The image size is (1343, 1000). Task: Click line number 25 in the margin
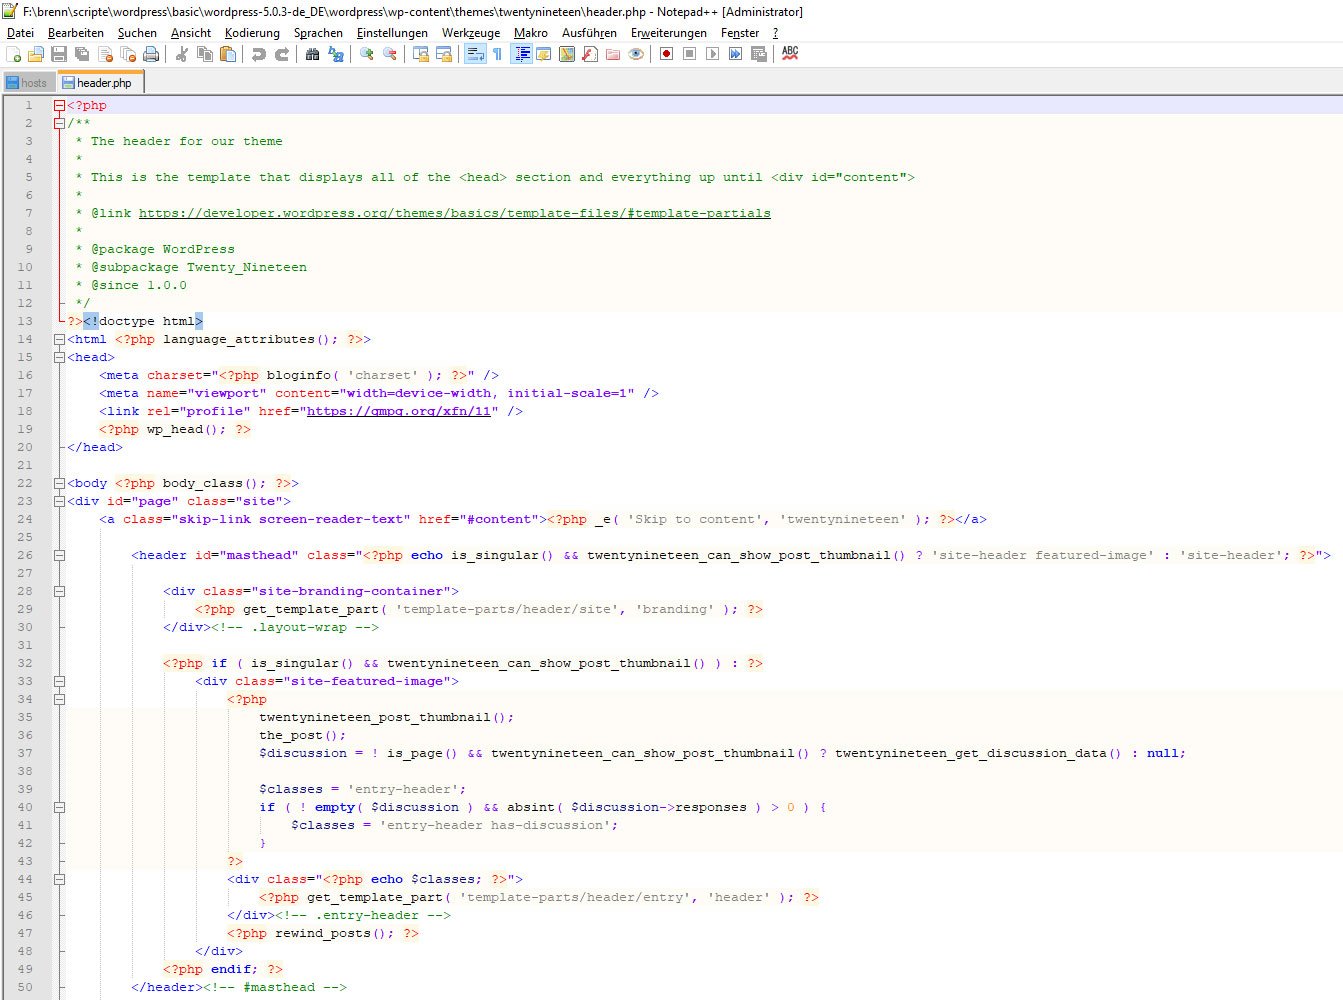pos(25,537)
